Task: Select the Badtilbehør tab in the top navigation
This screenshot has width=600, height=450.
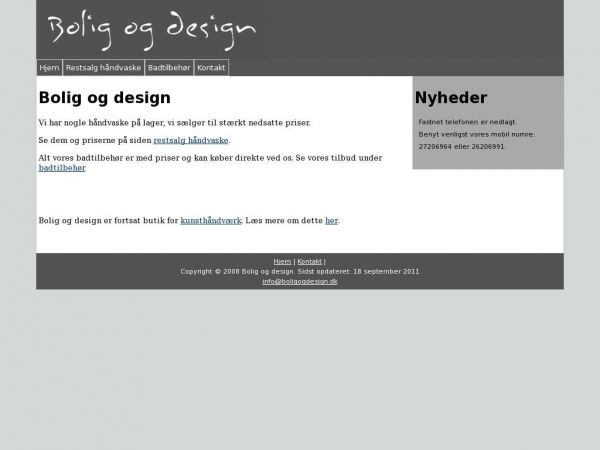Action: click(x=168, y=68)
